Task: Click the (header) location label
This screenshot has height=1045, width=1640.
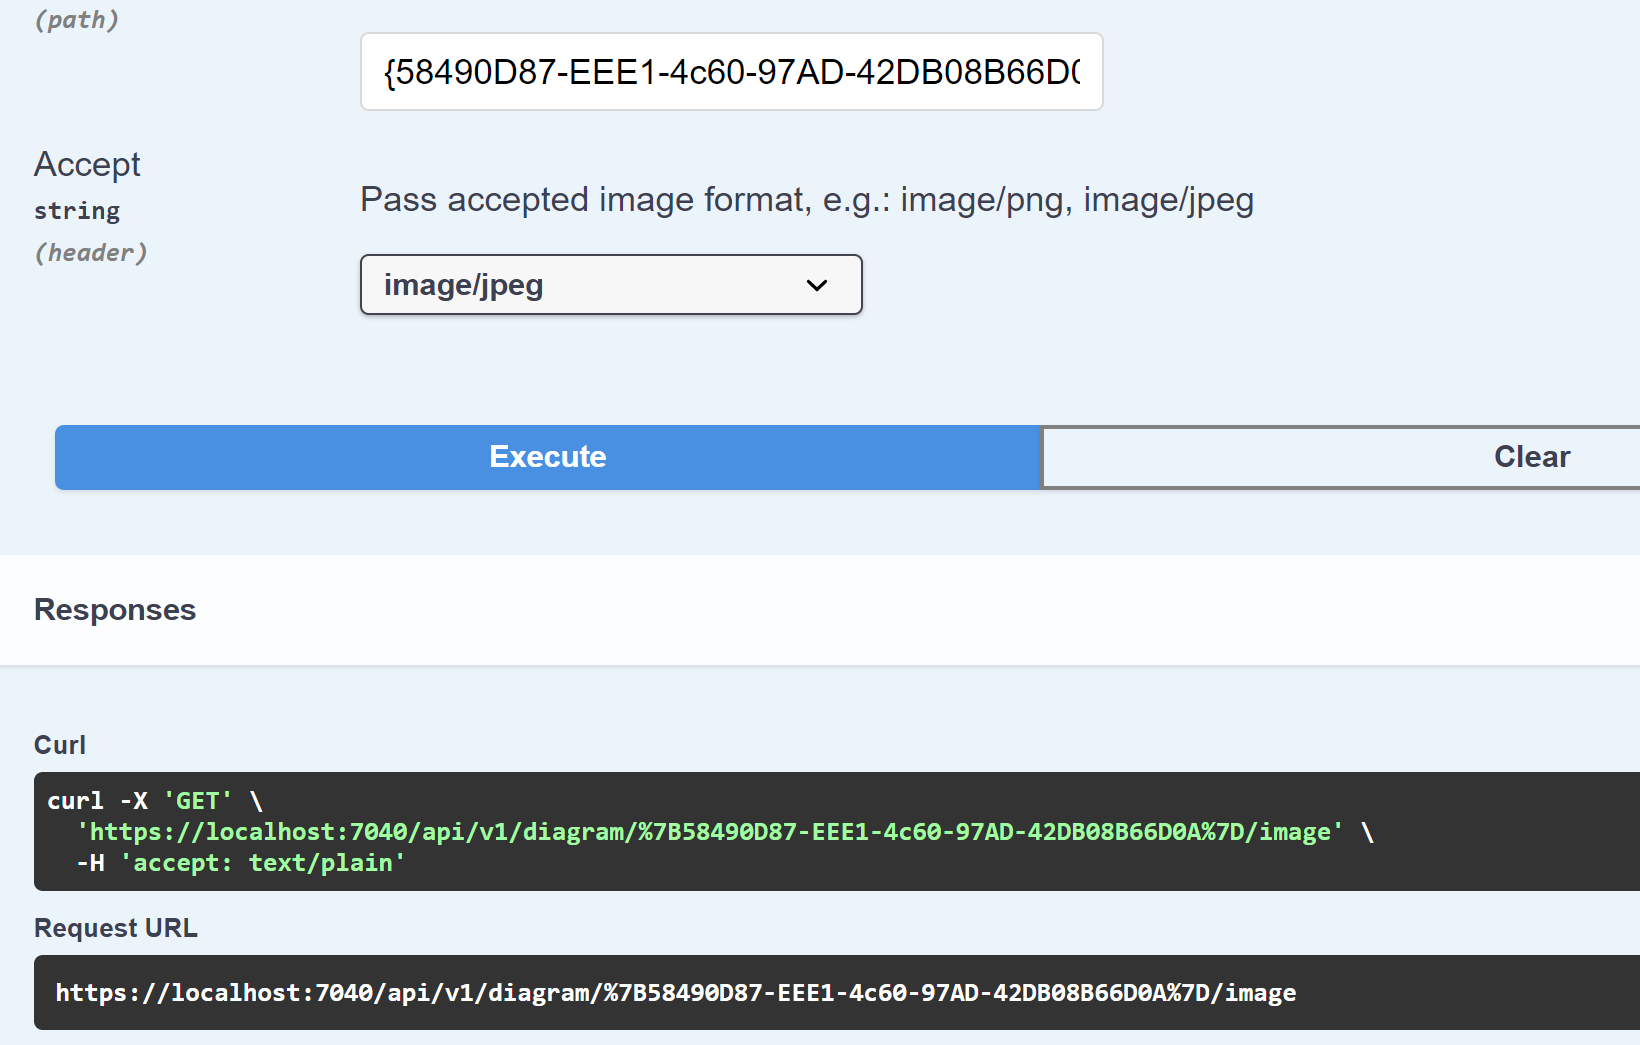Action: (91, 253)
